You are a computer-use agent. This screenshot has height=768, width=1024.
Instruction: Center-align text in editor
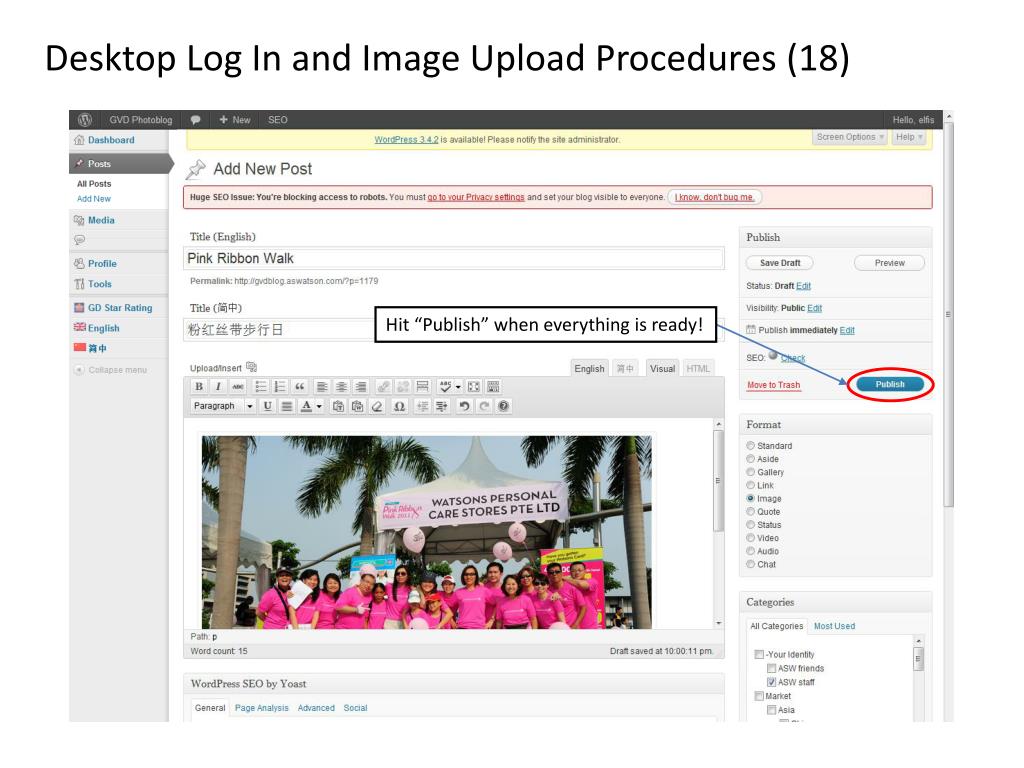[x=341, y=387]
